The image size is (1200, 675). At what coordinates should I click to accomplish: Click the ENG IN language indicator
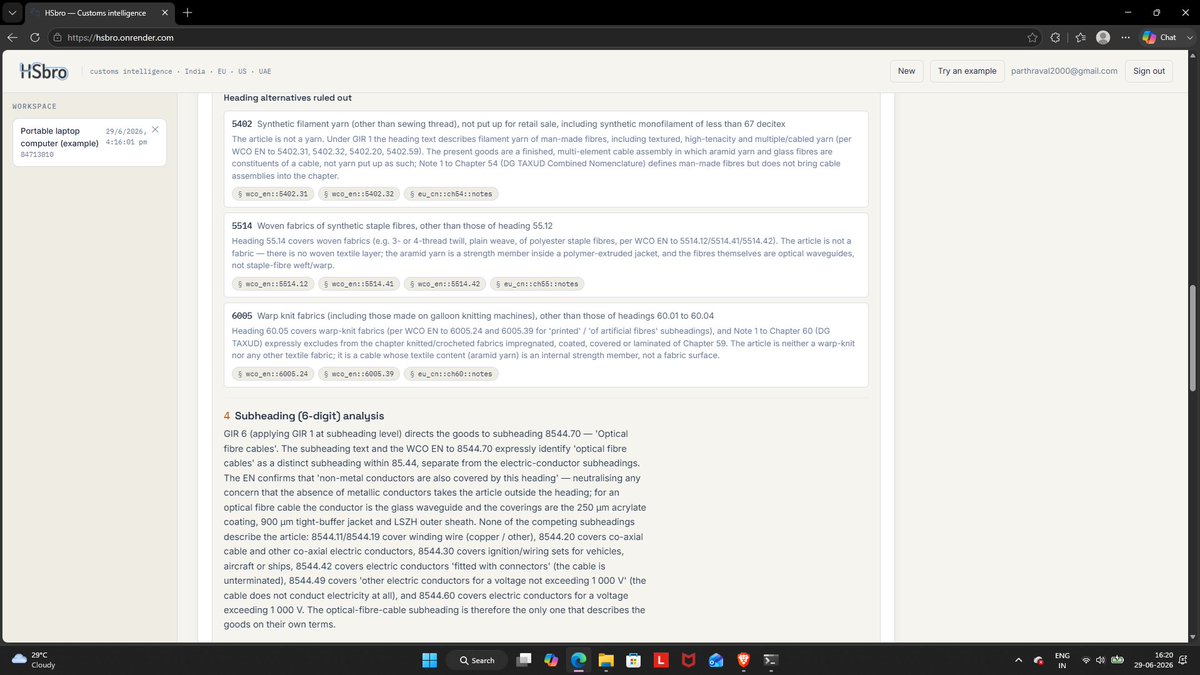tap(1063, 660)
